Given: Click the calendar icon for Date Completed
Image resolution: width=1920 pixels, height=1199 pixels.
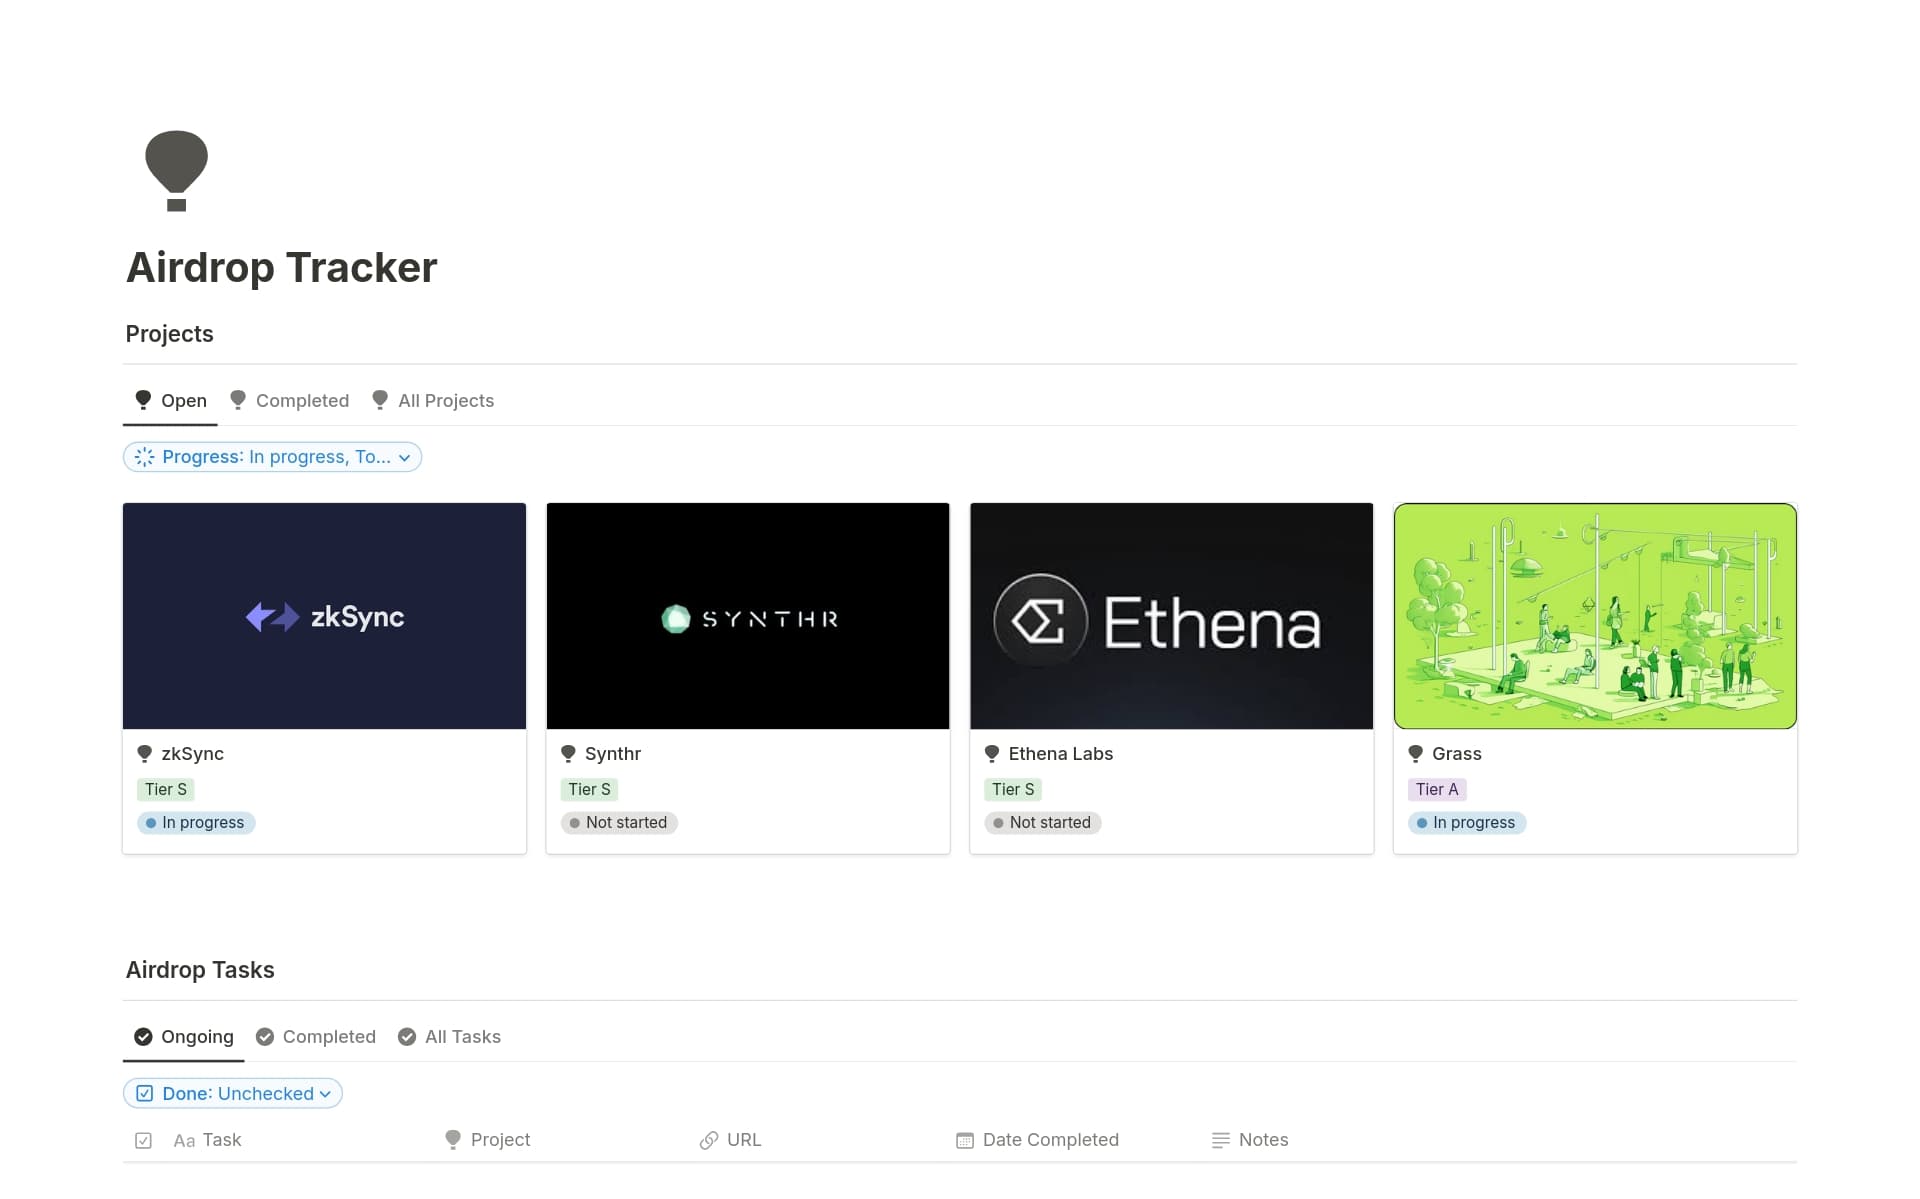Looking at the screenshot, I should 964,1140.
